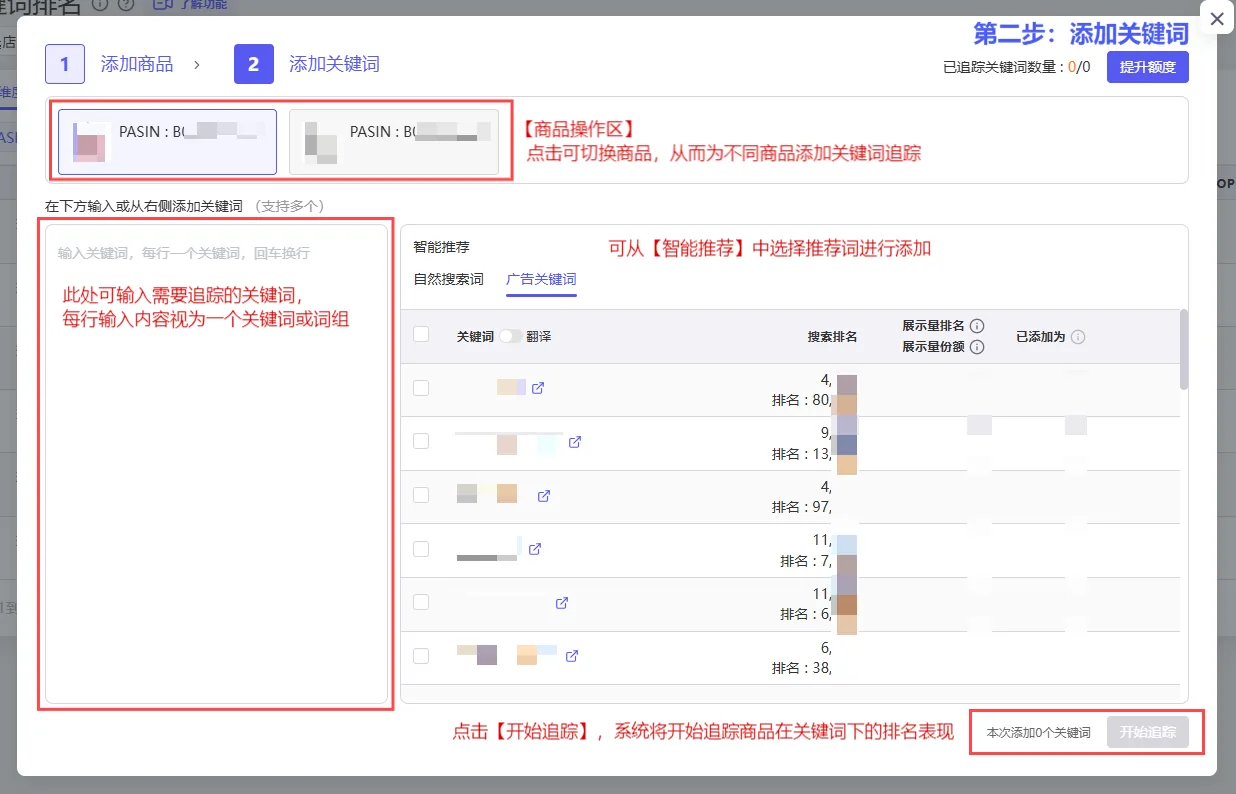Select step 2 添加关键词
Screen dimensions: 1236x794
pyautogui.click(x=306, y=64)
